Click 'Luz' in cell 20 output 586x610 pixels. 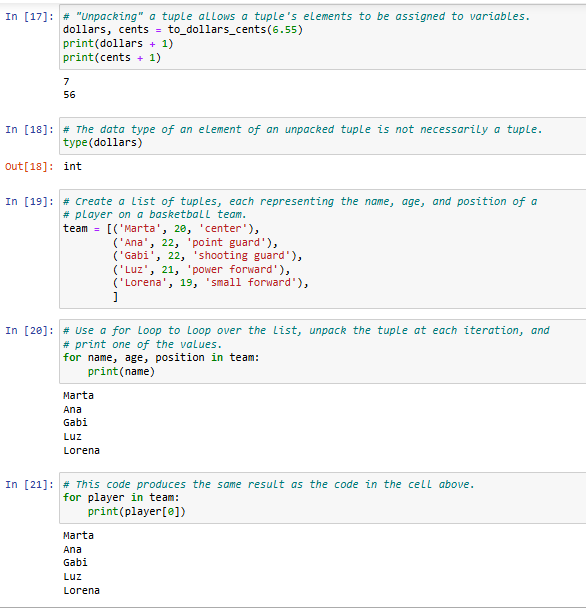[x=72, y=436]
